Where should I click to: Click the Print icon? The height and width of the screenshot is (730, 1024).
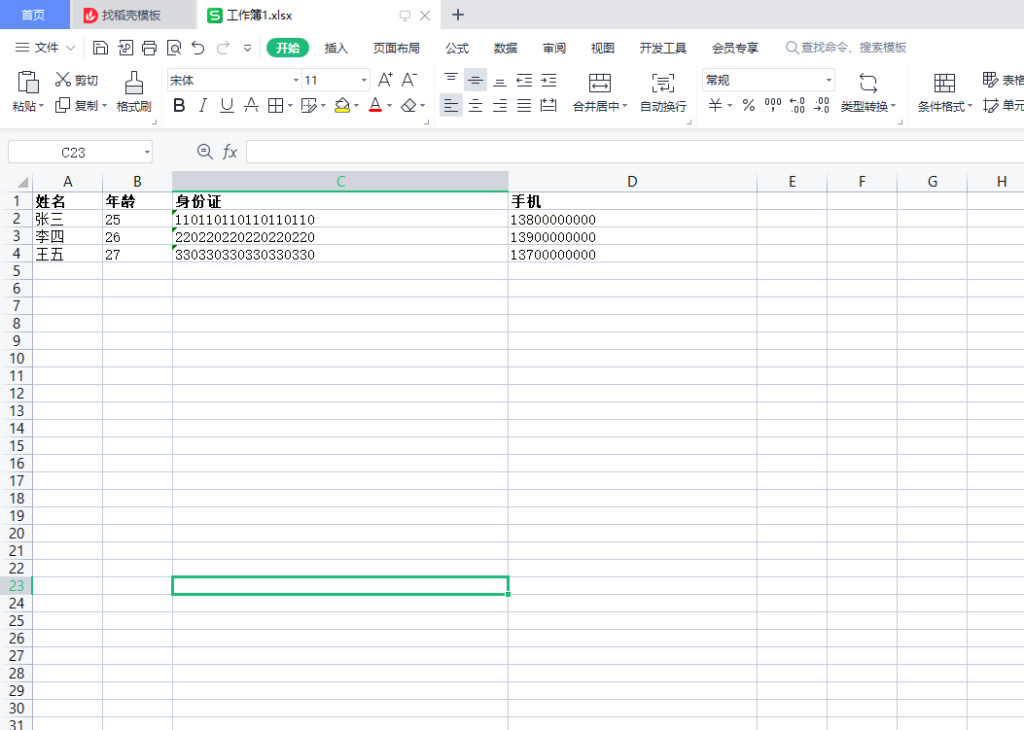(150, 48)
